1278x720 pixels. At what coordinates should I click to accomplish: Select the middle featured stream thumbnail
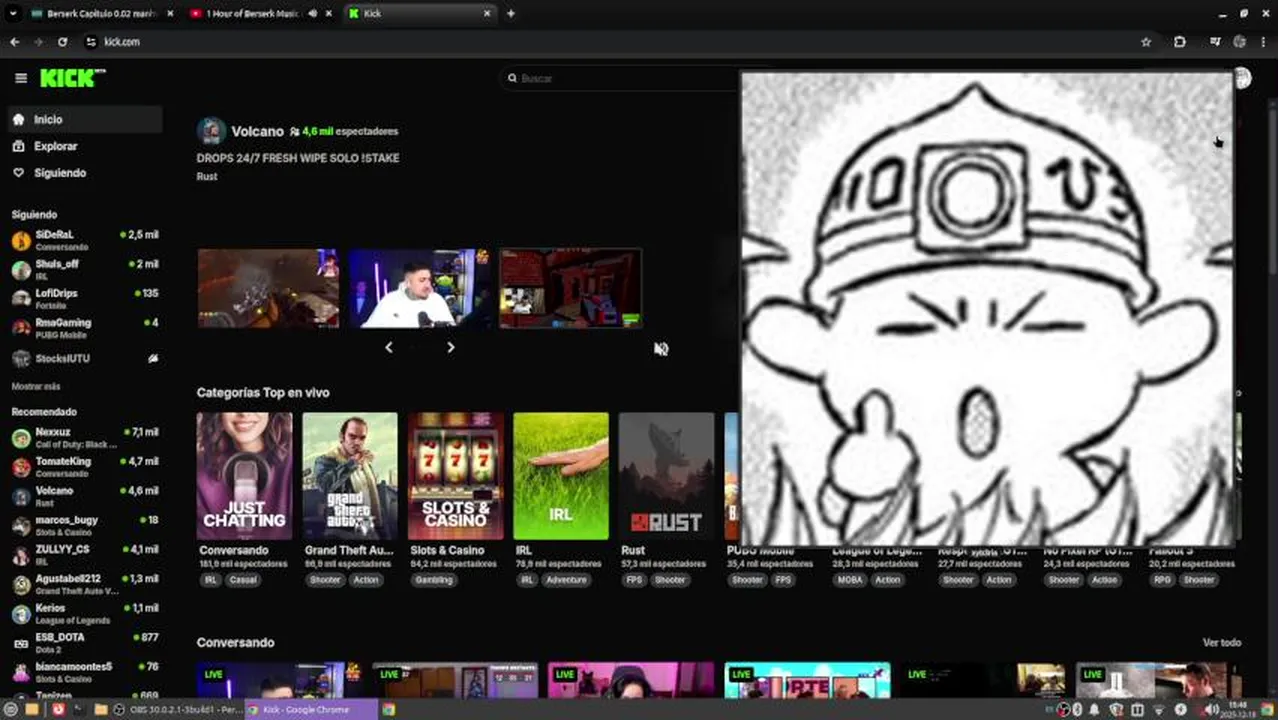[x=419, y=289]
